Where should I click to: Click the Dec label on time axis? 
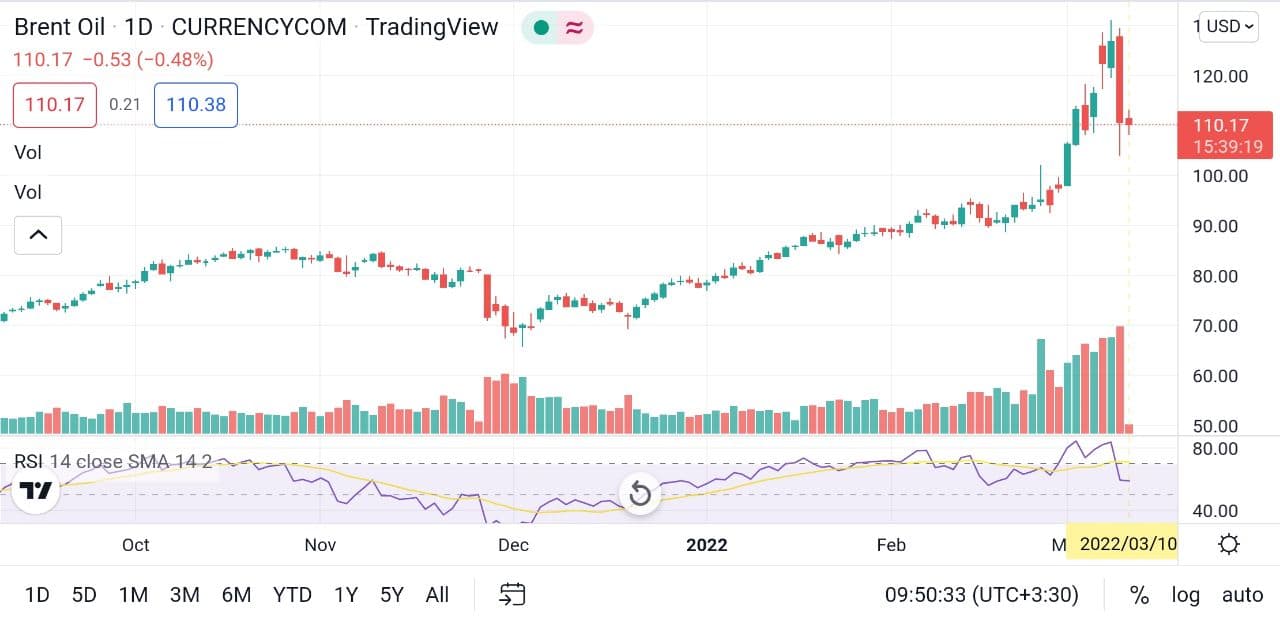pos(513,545)
